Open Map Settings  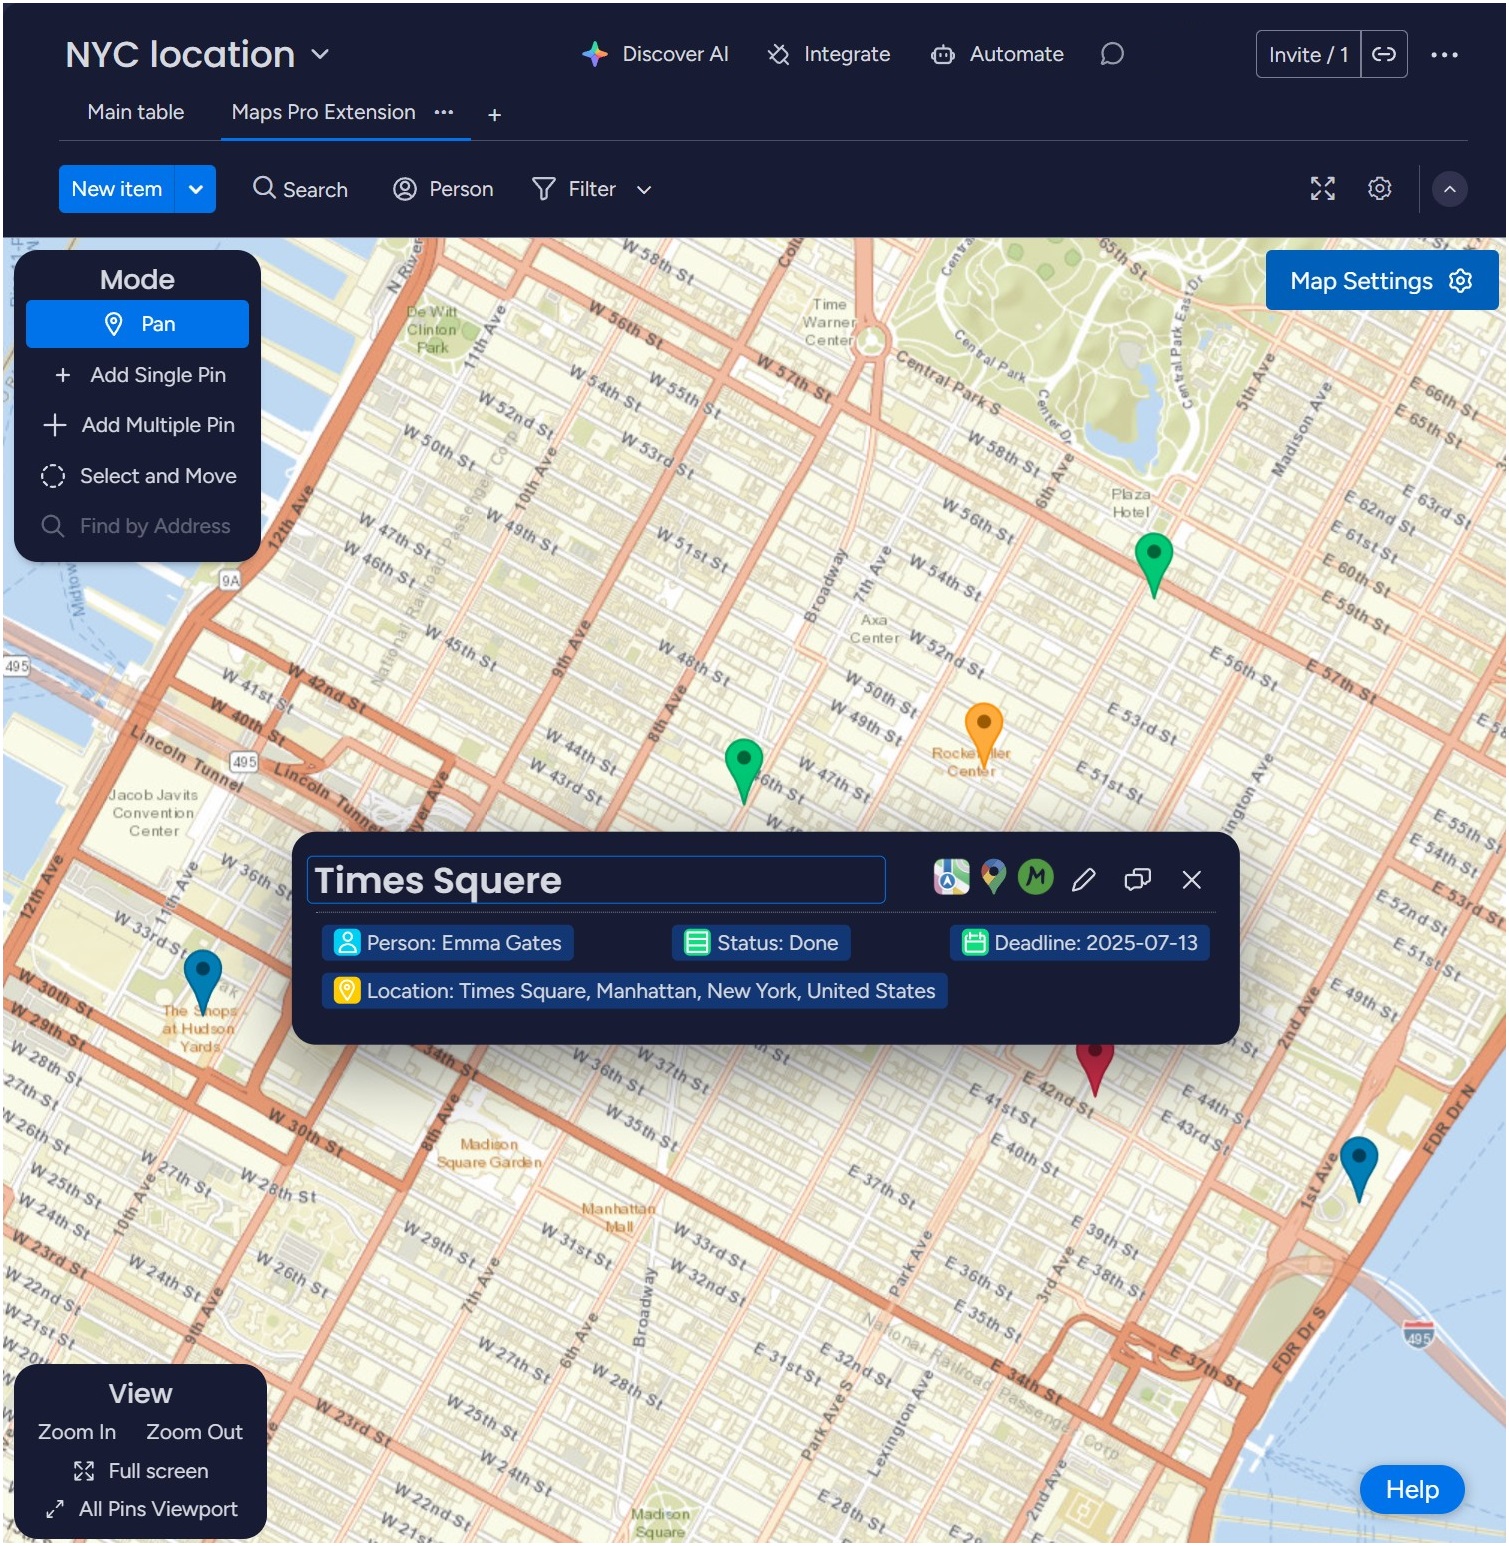(x=1380, y=280)
